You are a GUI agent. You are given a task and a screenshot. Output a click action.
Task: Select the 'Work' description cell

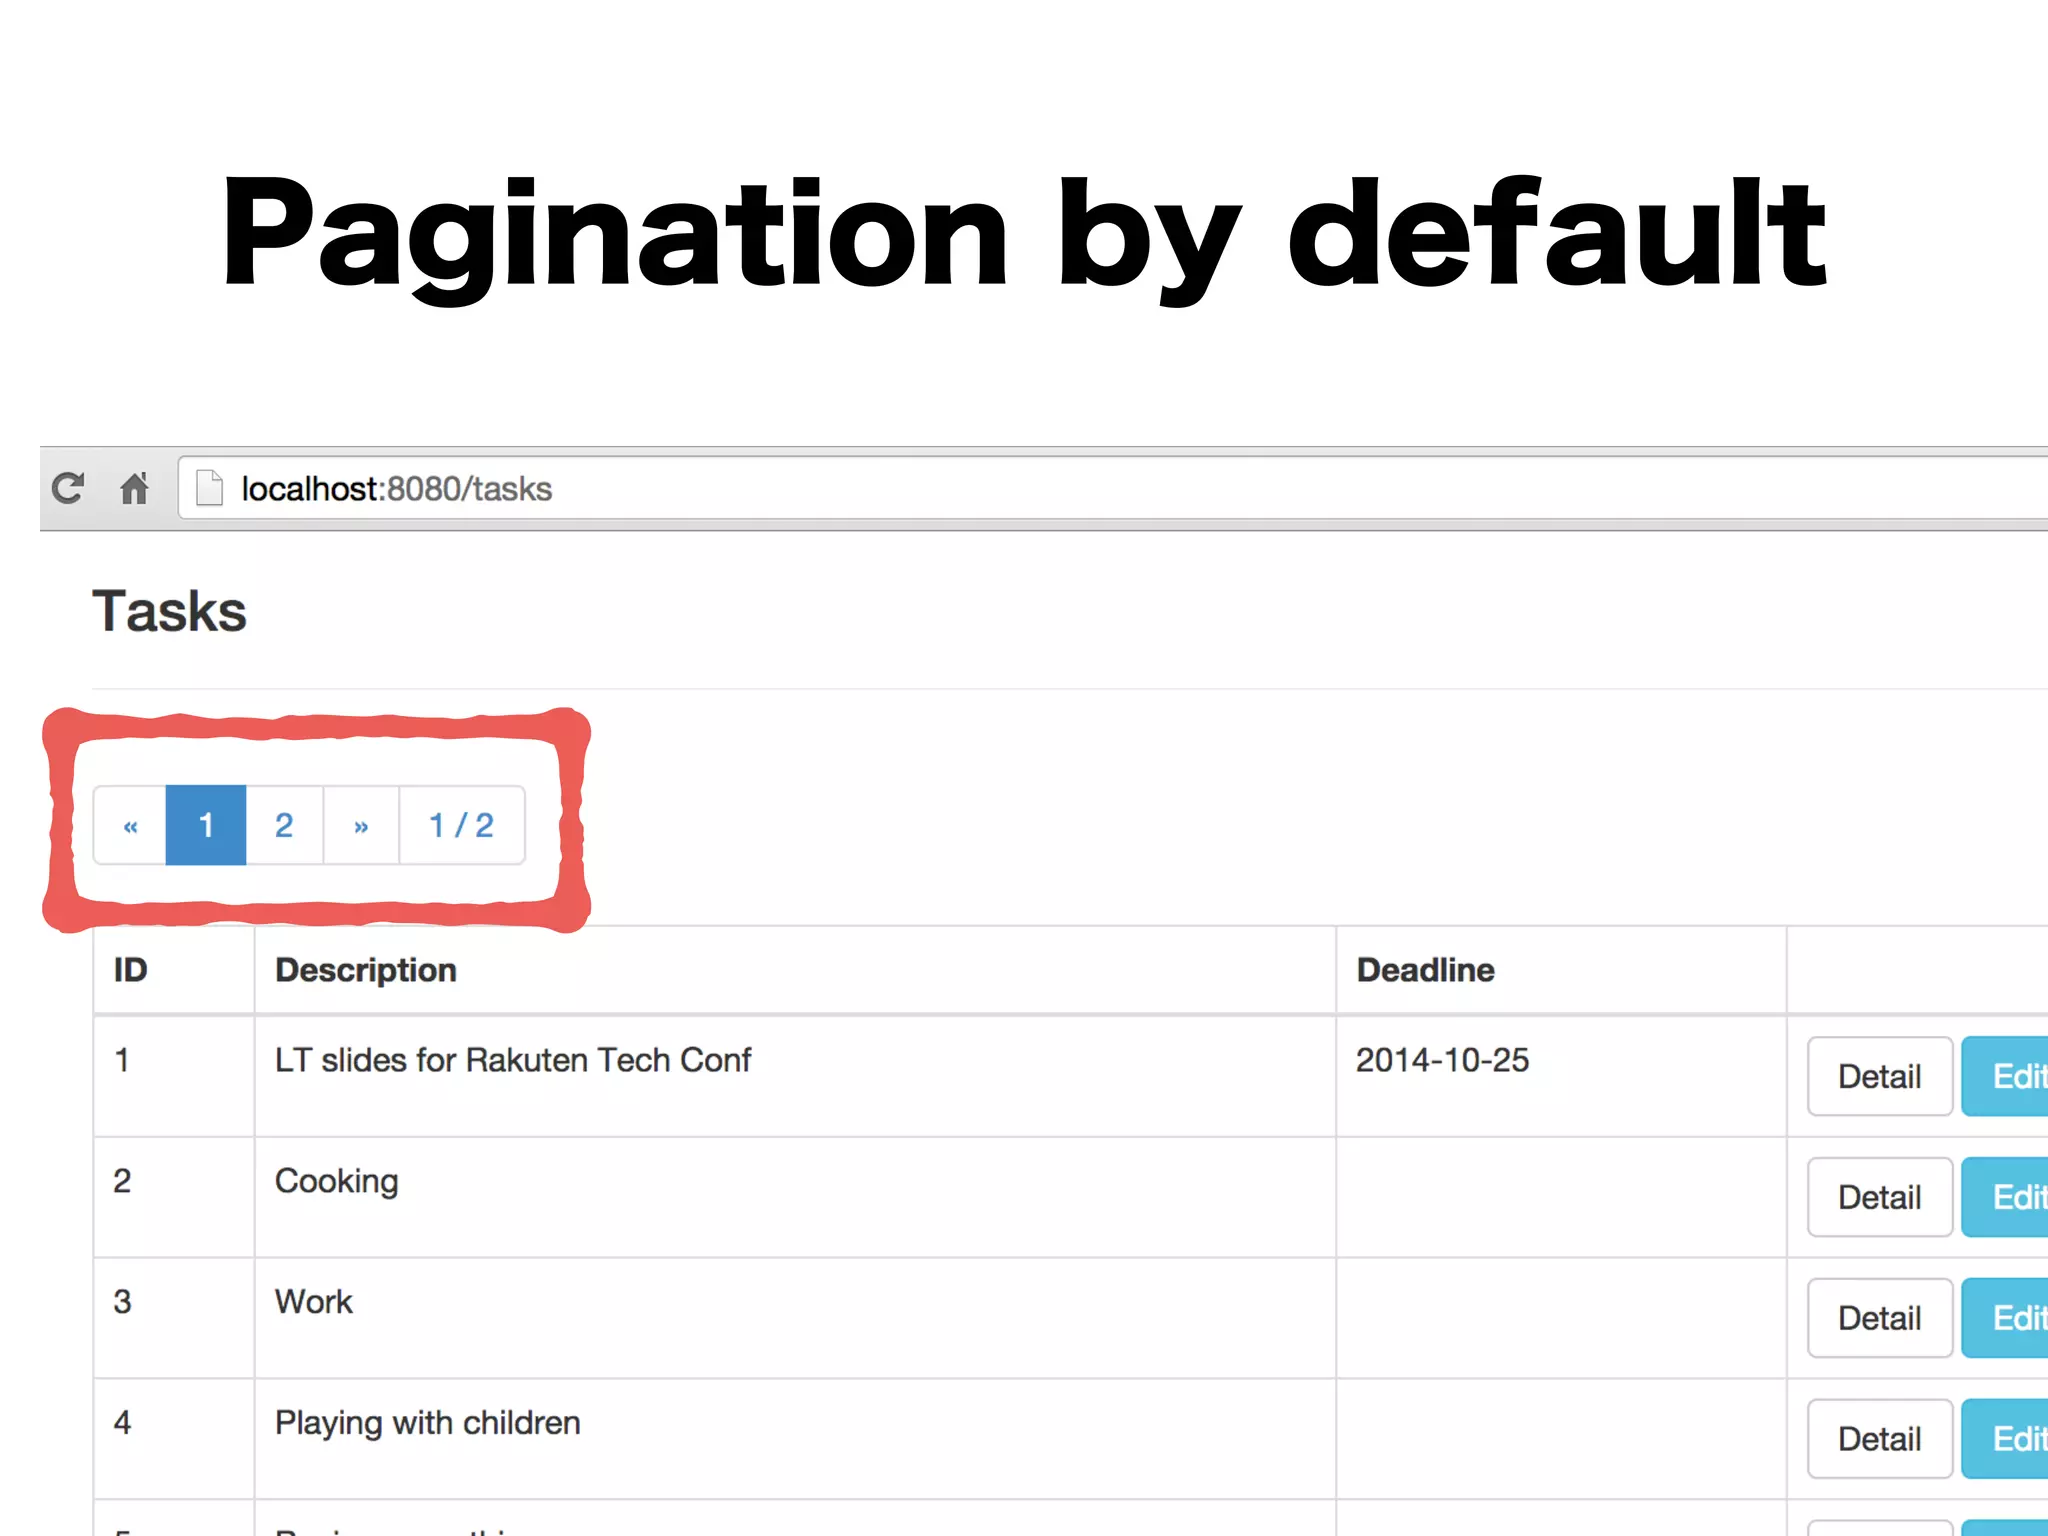click(795, 1318)
